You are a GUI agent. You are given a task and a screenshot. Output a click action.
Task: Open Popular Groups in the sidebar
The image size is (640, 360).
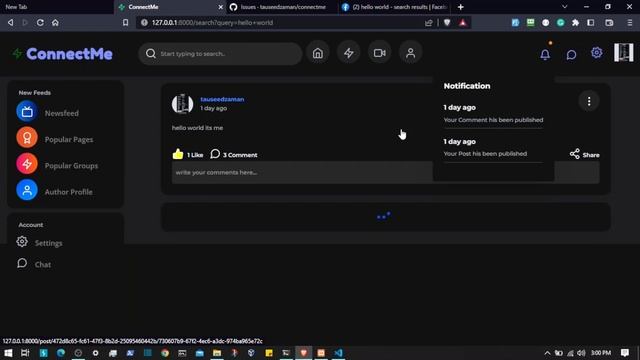coord(58,164)
